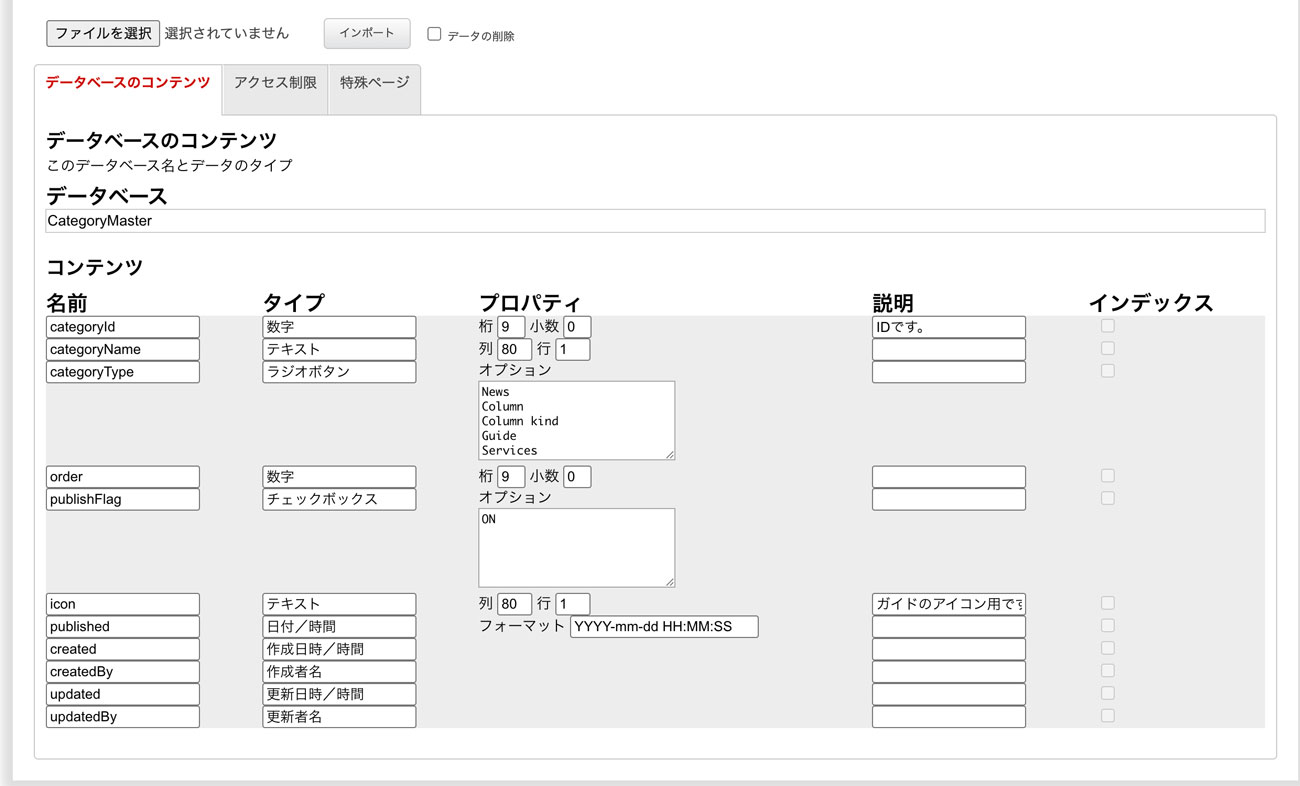Click the ガイドのアイコン用 description field for icon
The width and height of the screenshot is (1300, 786).
tap(948, 603)
